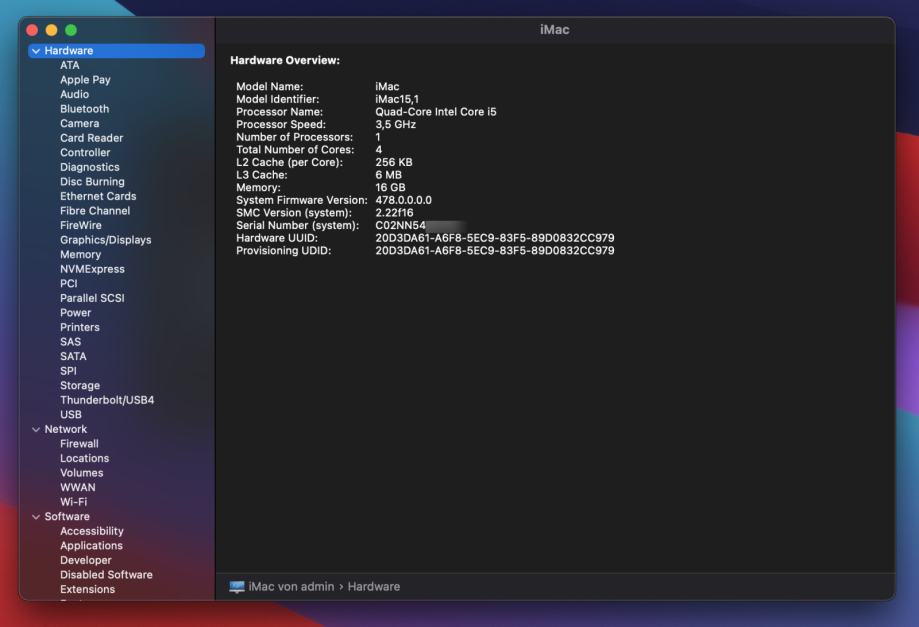Viewport: 919px width, 627px height.
Task: Click 'Hardware' in the bottom path bar
Action: click(x=374, y=587)
